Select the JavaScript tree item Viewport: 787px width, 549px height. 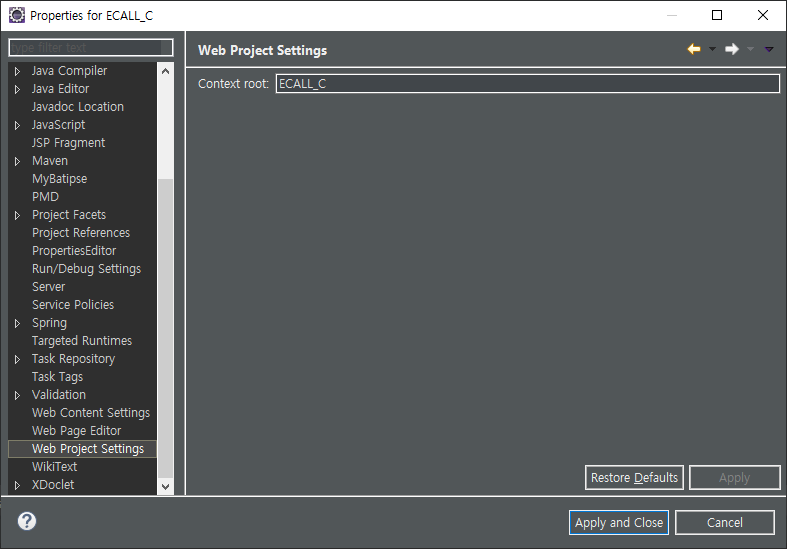(x=58, y=125)
